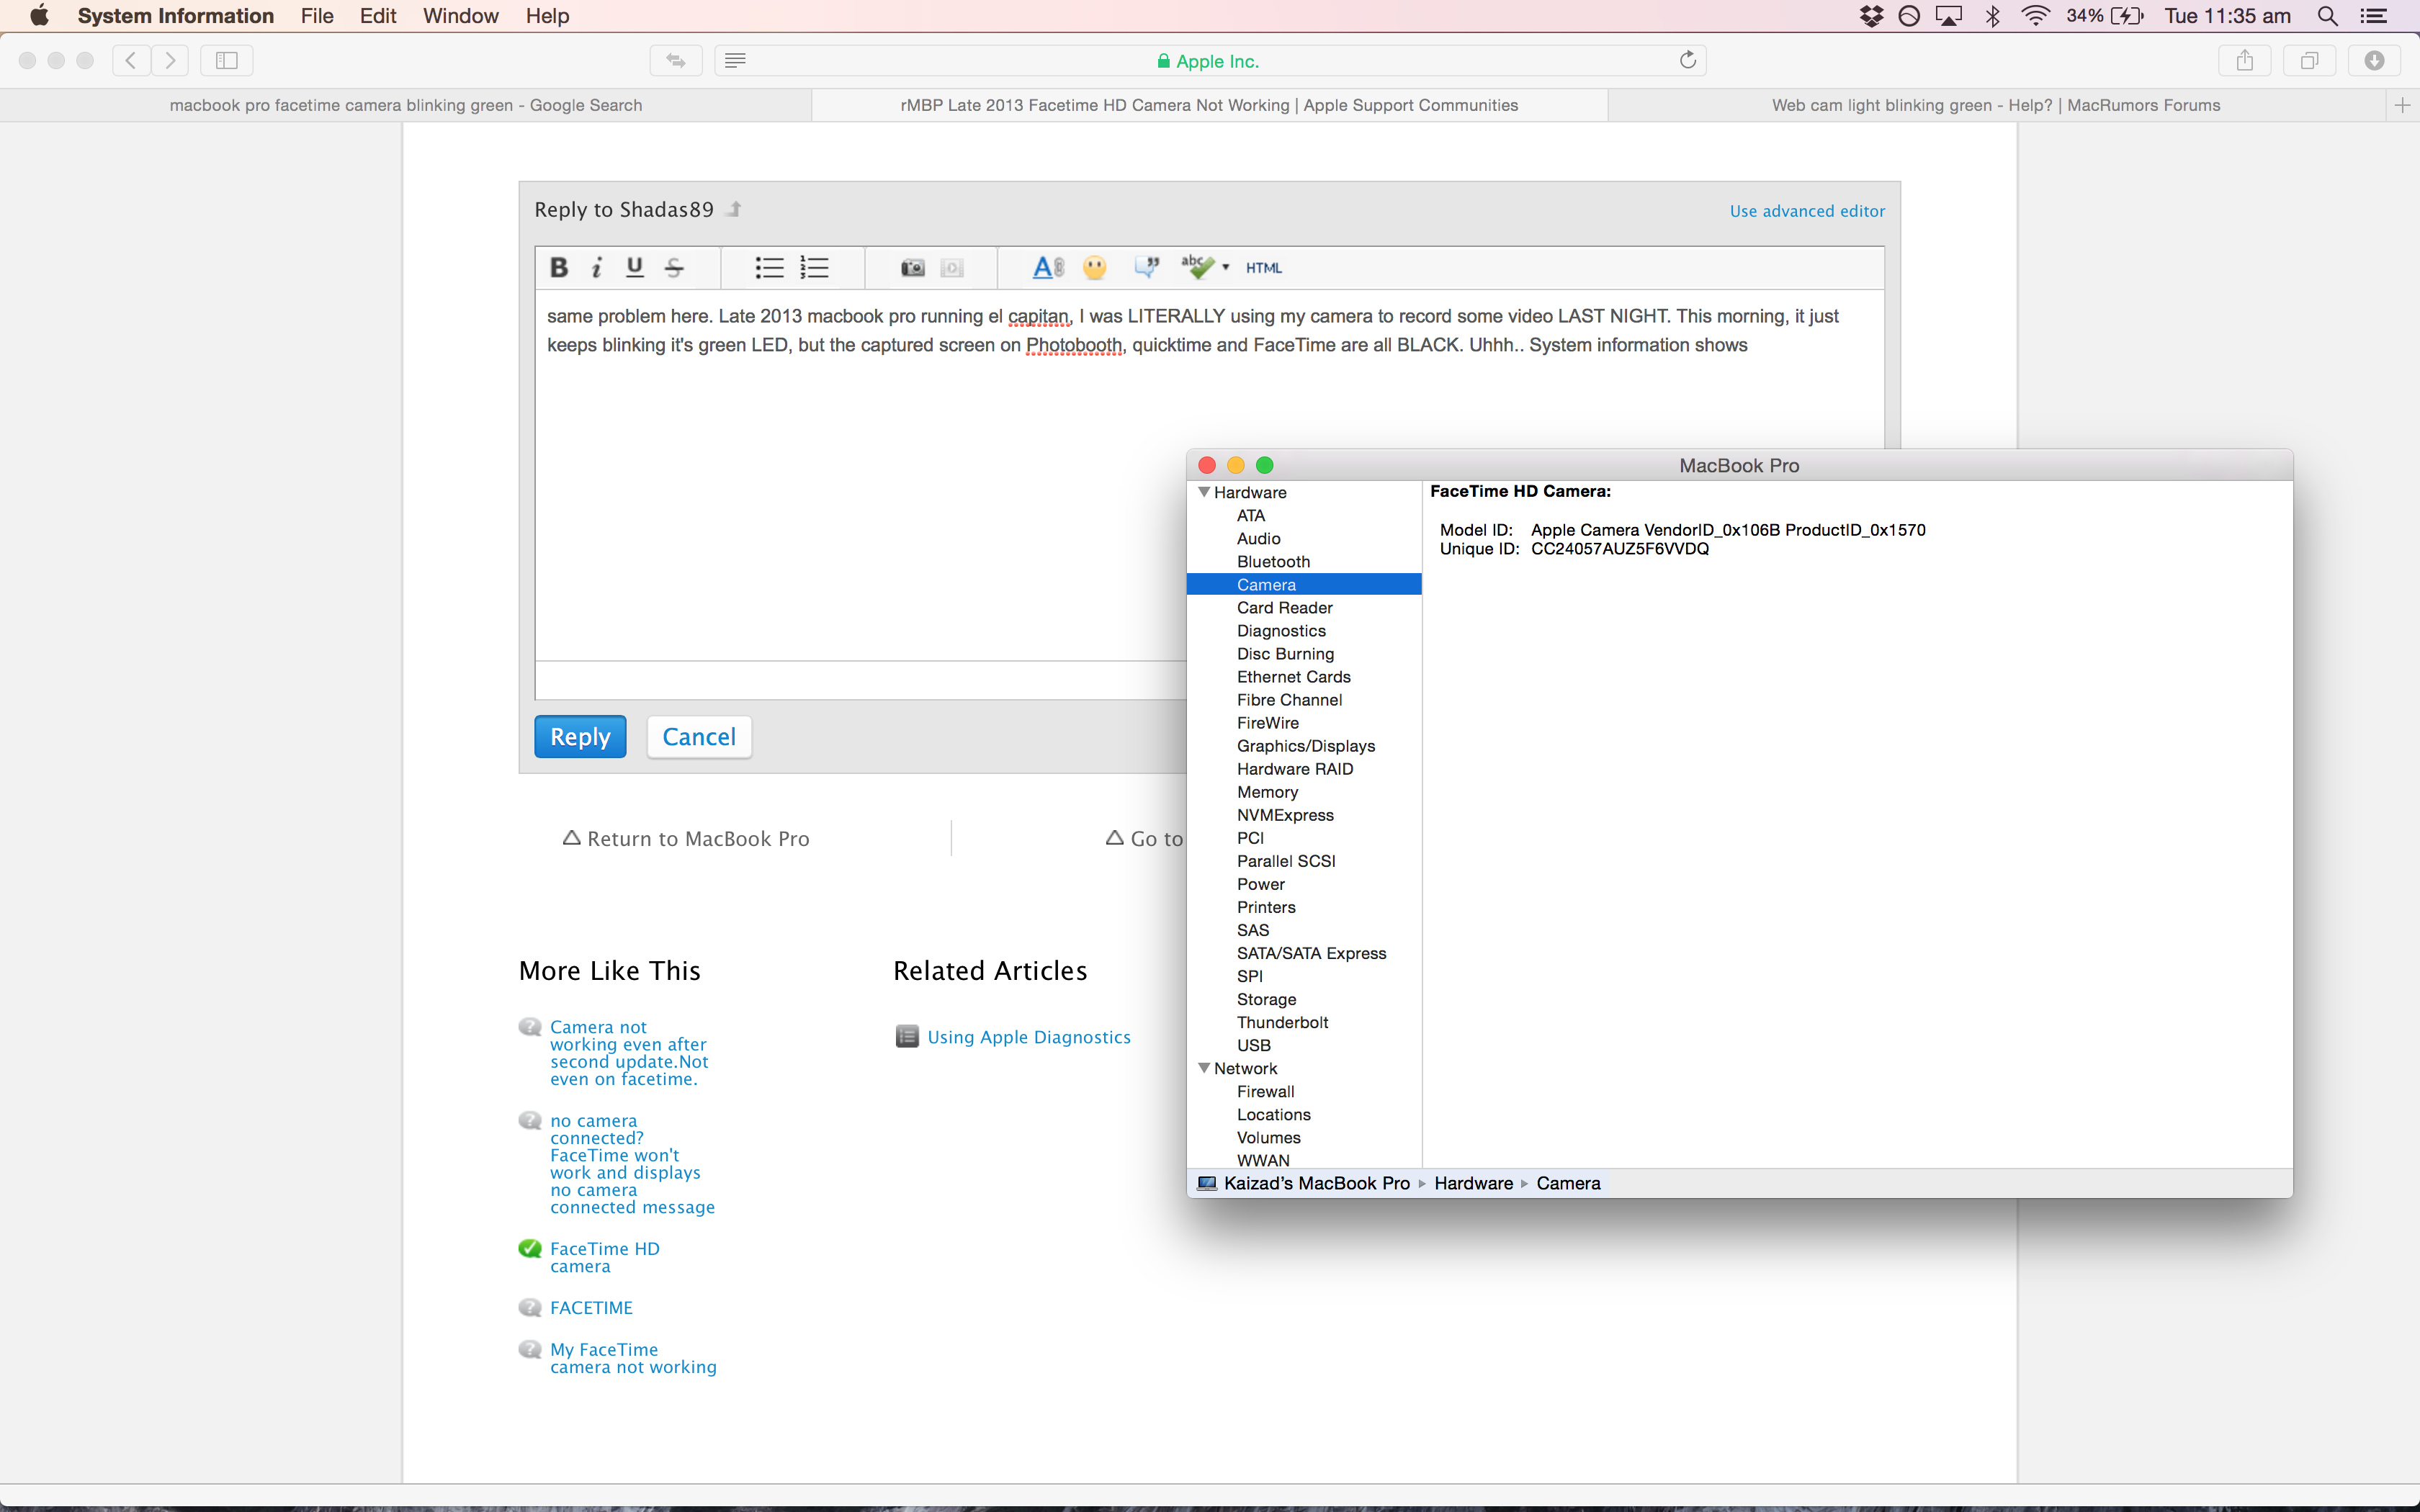Click the insert link icon
Screen dimensions: 2420x1512
(x=1048, y=267)
